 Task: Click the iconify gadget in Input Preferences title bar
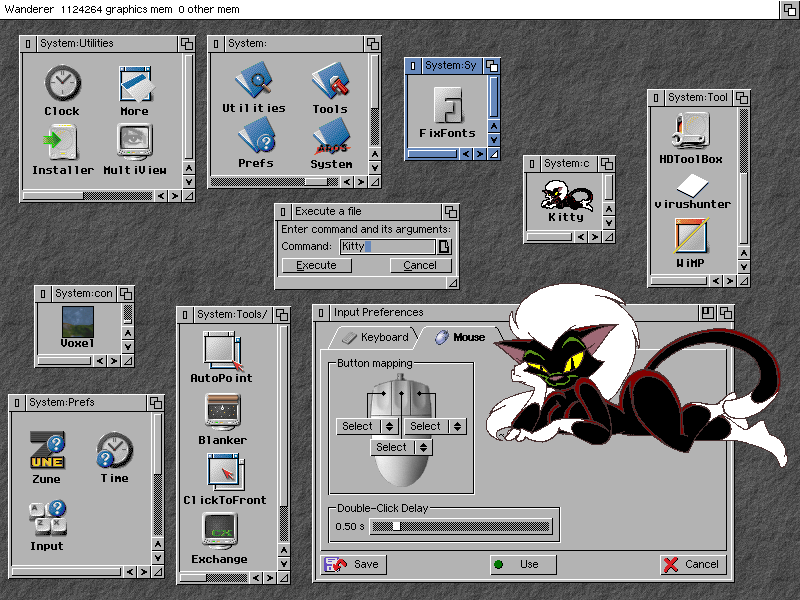coord(708,313)
